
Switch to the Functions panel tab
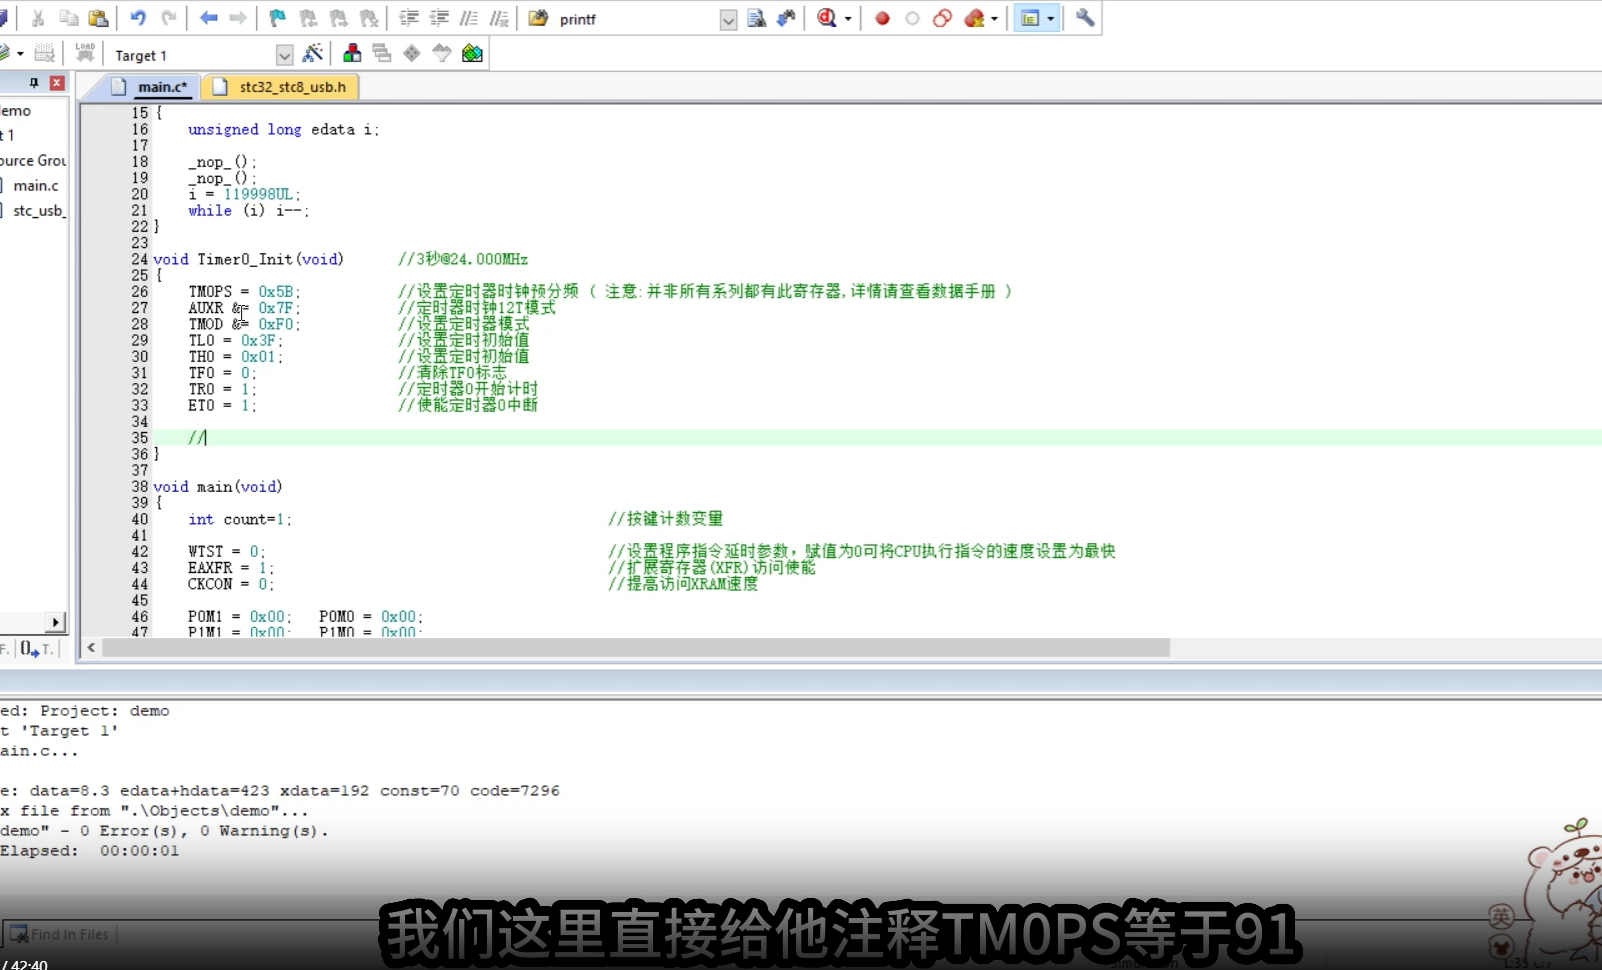pos(35,649)
